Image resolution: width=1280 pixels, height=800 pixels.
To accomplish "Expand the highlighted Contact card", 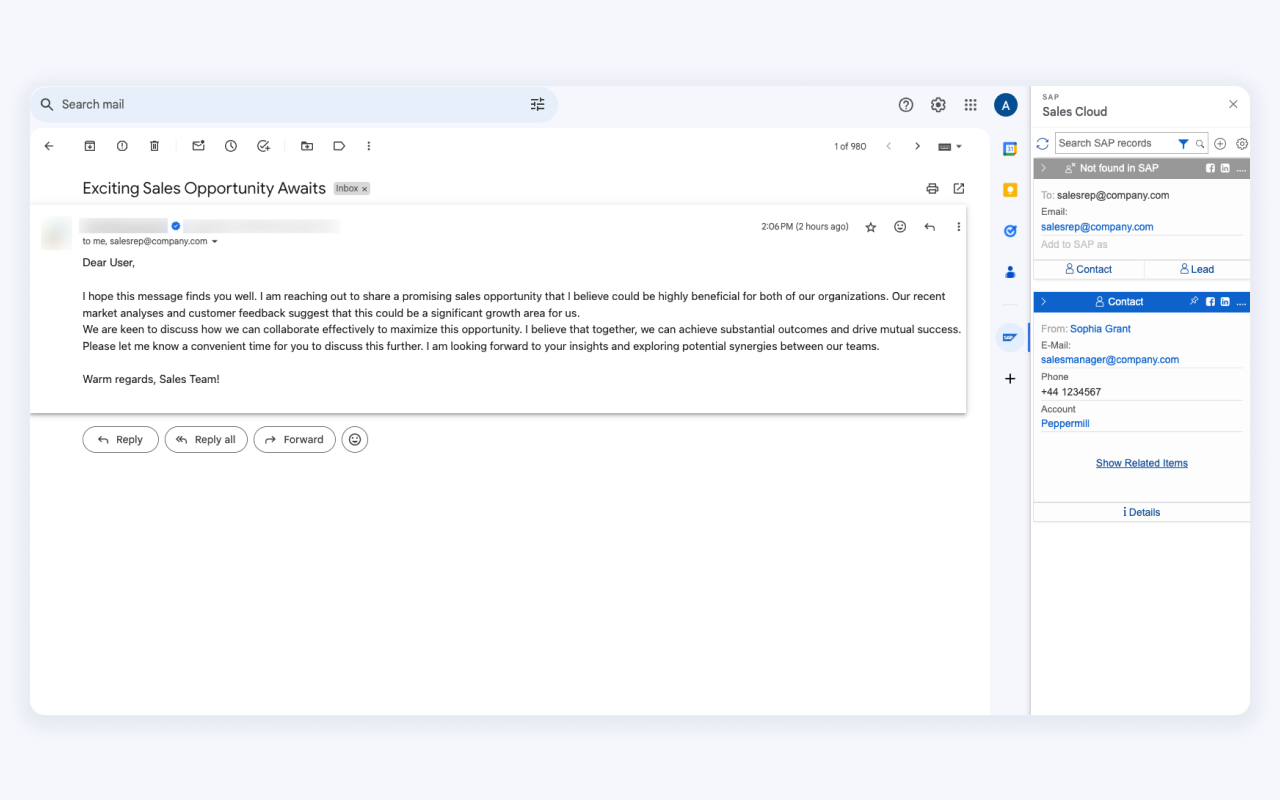I will 1043,301.
